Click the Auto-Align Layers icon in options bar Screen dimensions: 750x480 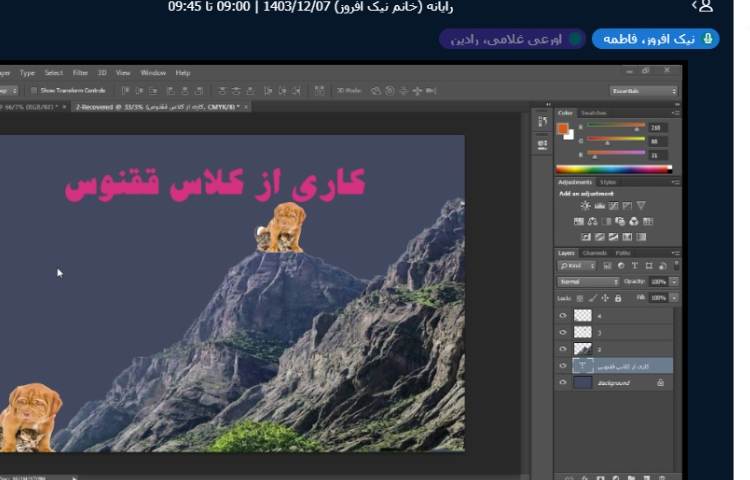click(320, 90)
